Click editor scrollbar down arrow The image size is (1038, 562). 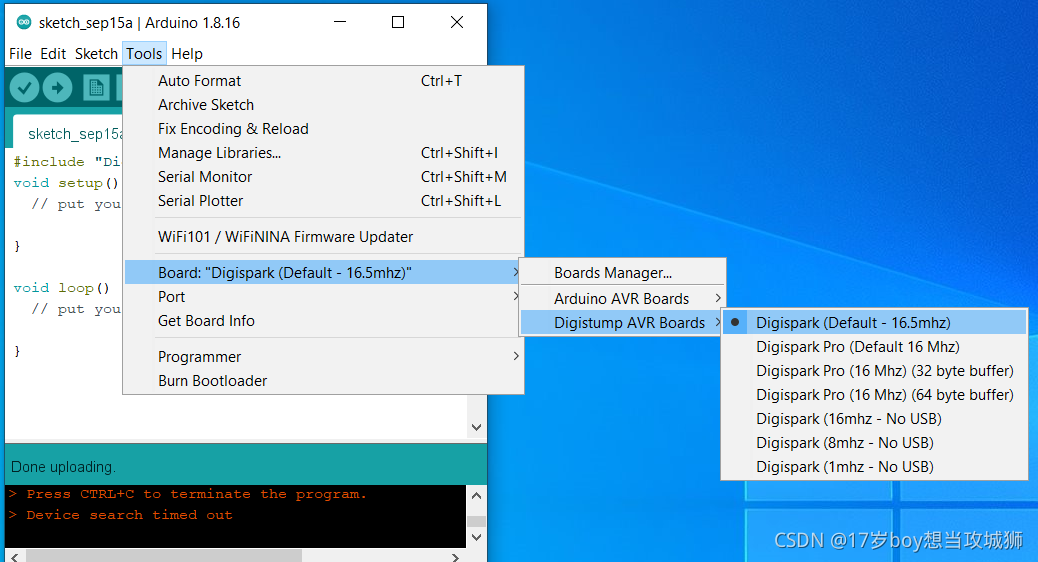coord(476,428)
